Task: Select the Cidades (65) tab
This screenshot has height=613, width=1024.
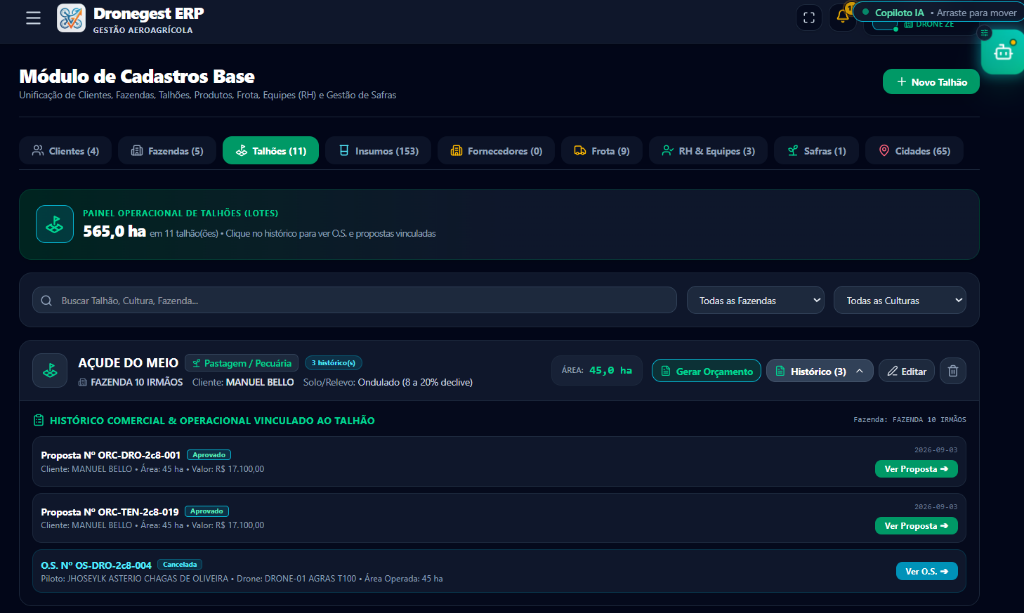Action: 914,151
